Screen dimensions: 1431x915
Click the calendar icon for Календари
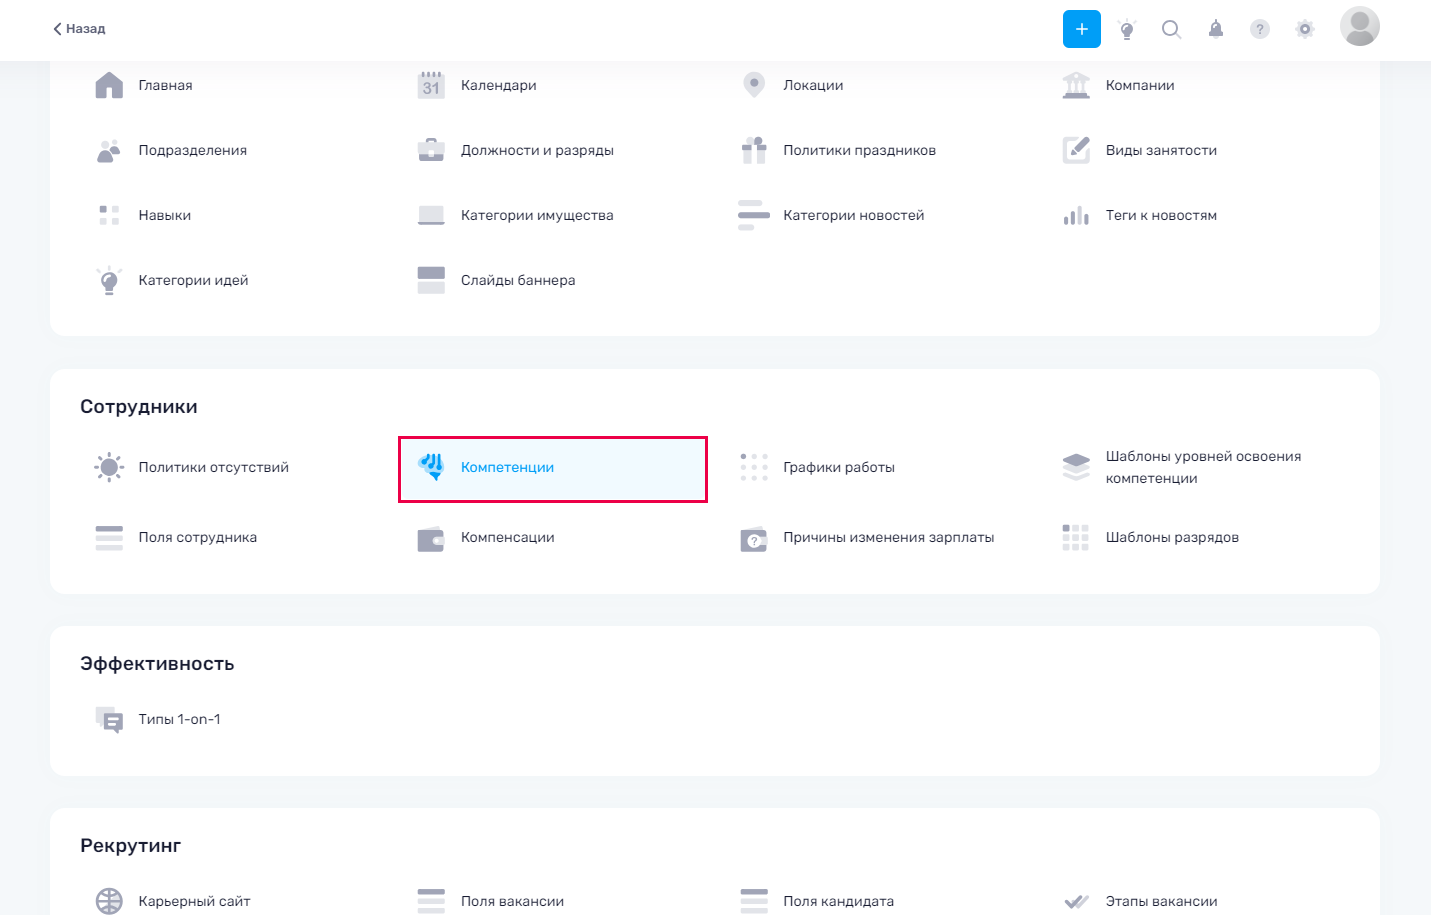coord(431,85)
